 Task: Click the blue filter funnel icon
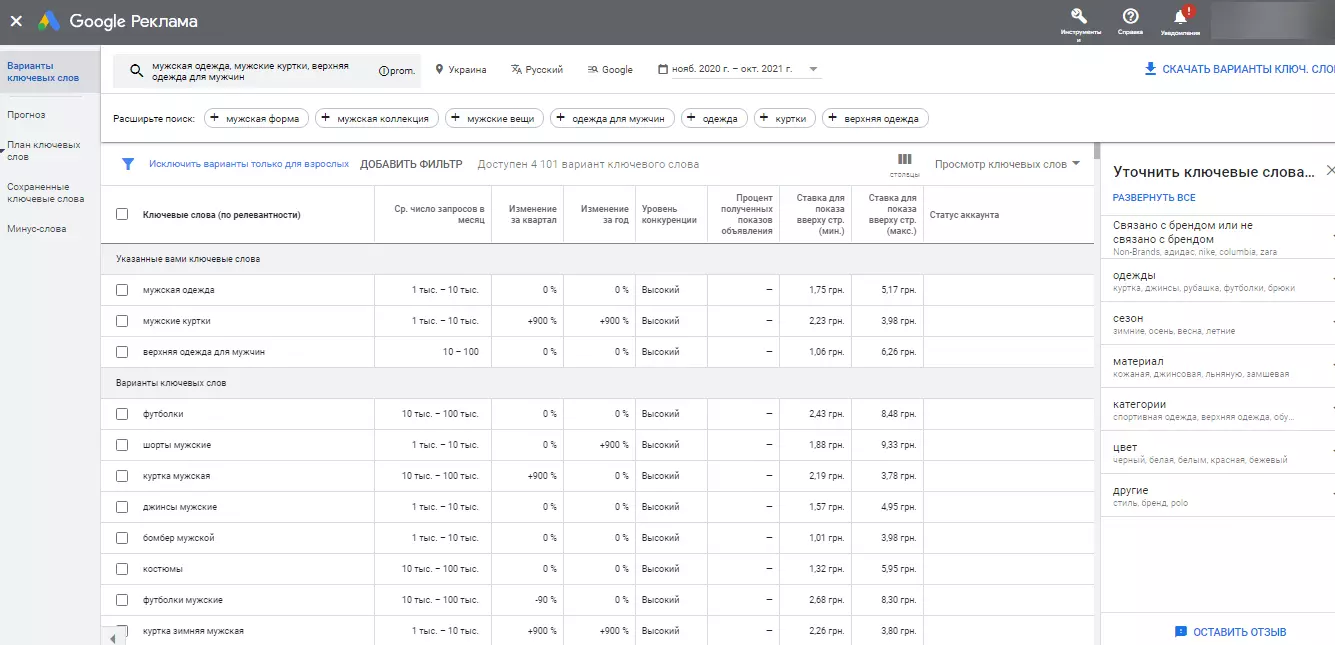coord(128,164)
